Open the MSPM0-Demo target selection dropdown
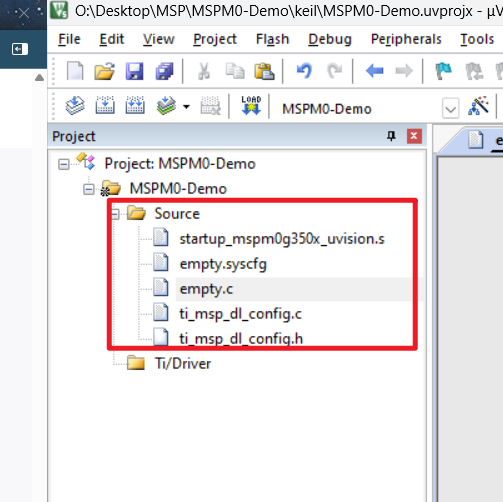The image size is (503, 502). click(x=451, y=109)
